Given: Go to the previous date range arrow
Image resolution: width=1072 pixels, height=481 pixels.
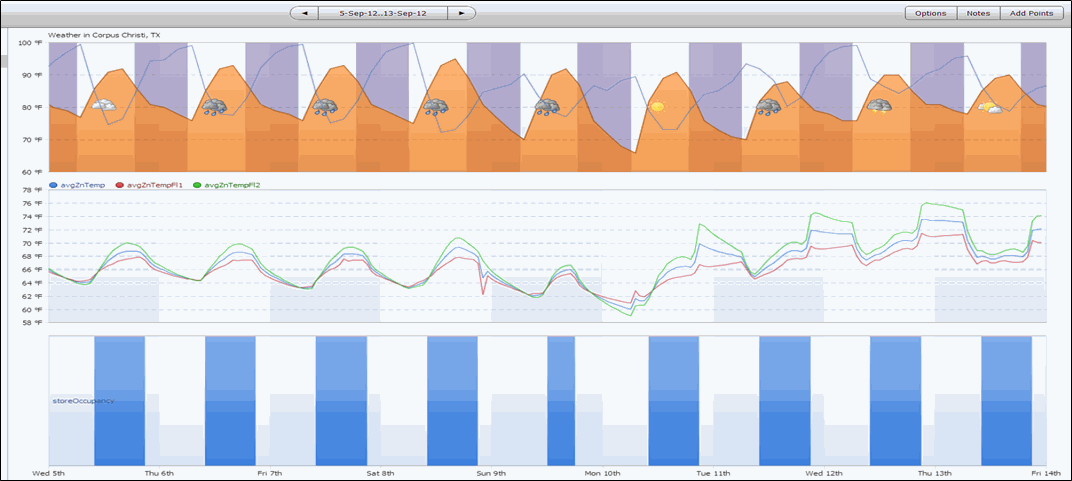Looking at the screenshot, I should (x=304, y=13).
